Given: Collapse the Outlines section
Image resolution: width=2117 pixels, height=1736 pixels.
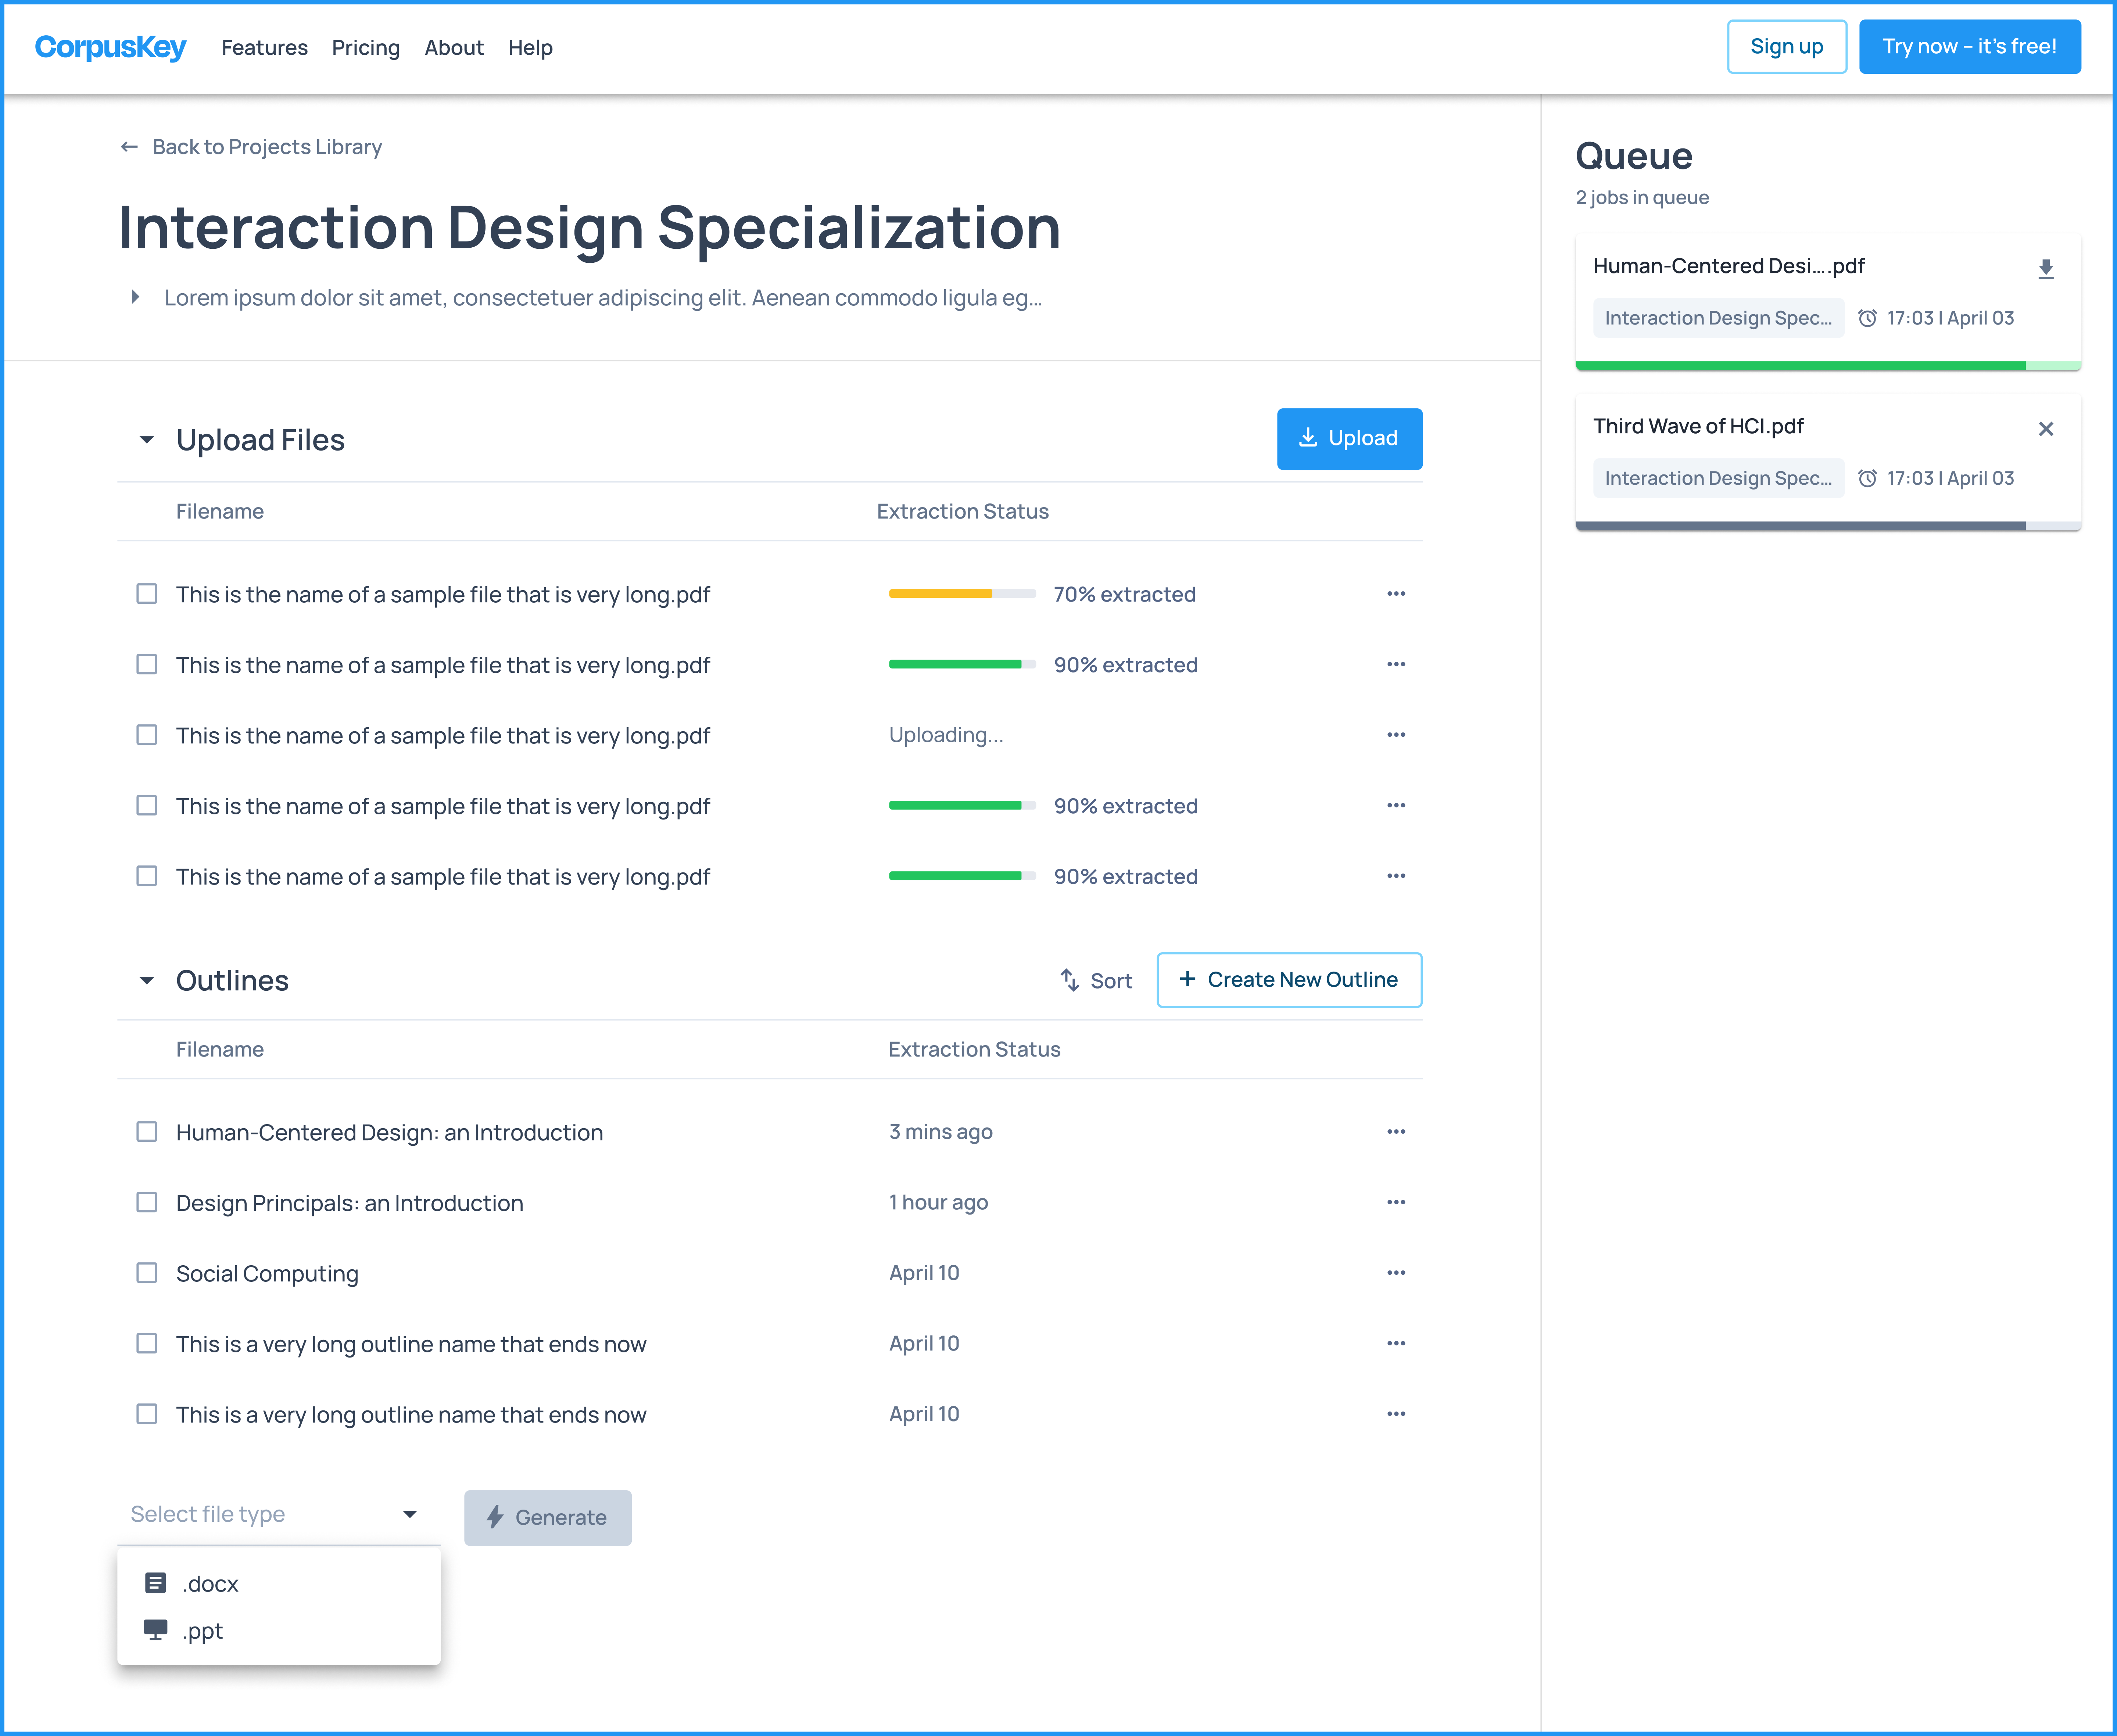Looking at the screenshot, I should click(147, 981).
